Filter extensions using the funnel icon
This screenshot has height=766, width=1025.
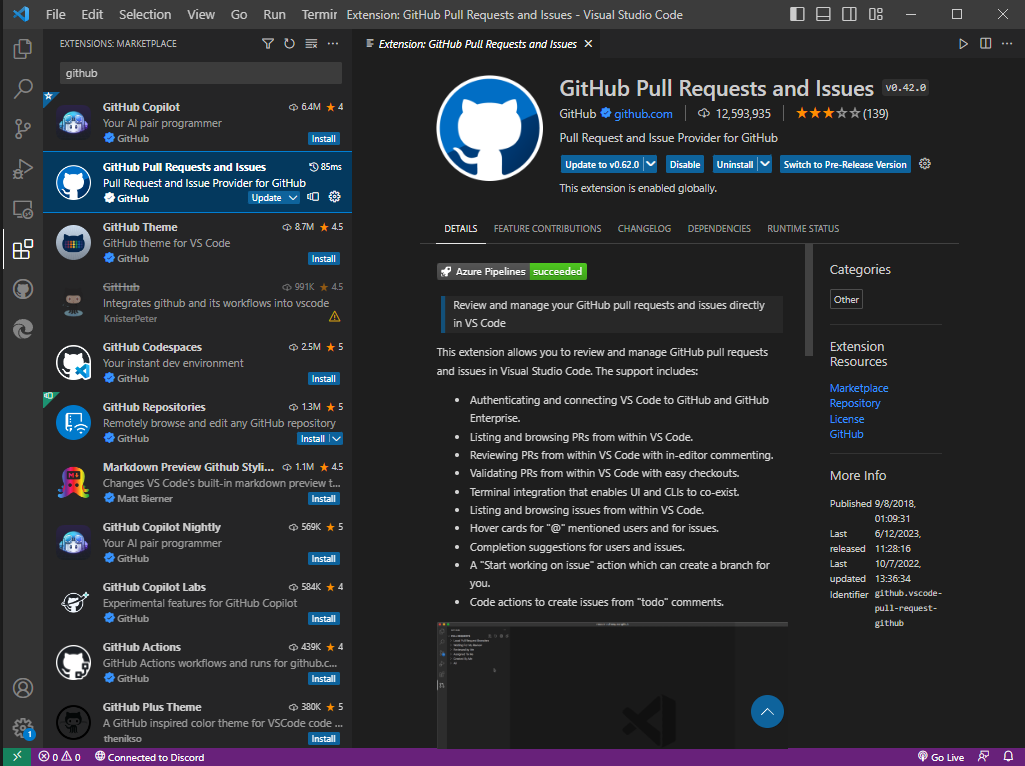[268, 44]
